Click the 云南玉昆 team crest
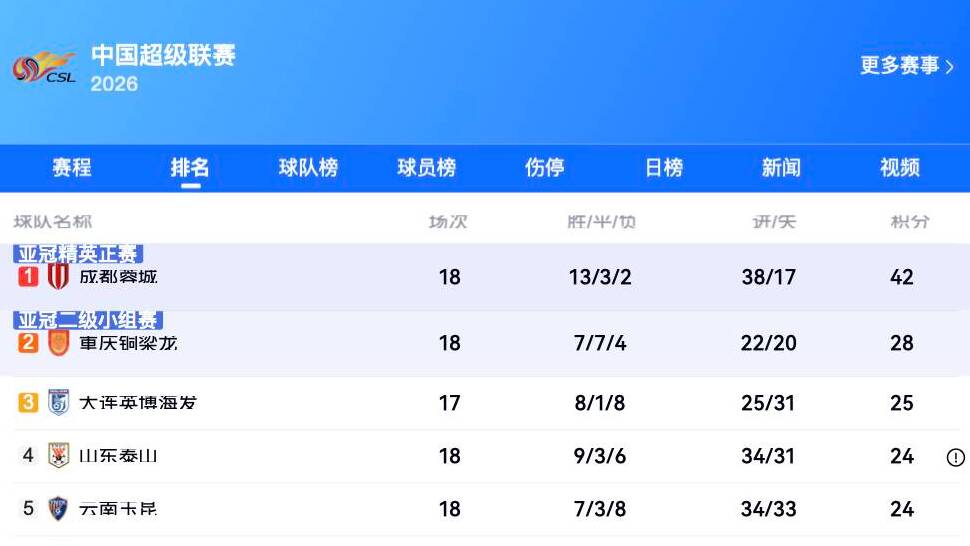The width and height of the screenshot is (970, 546). (x=58, y=508)
